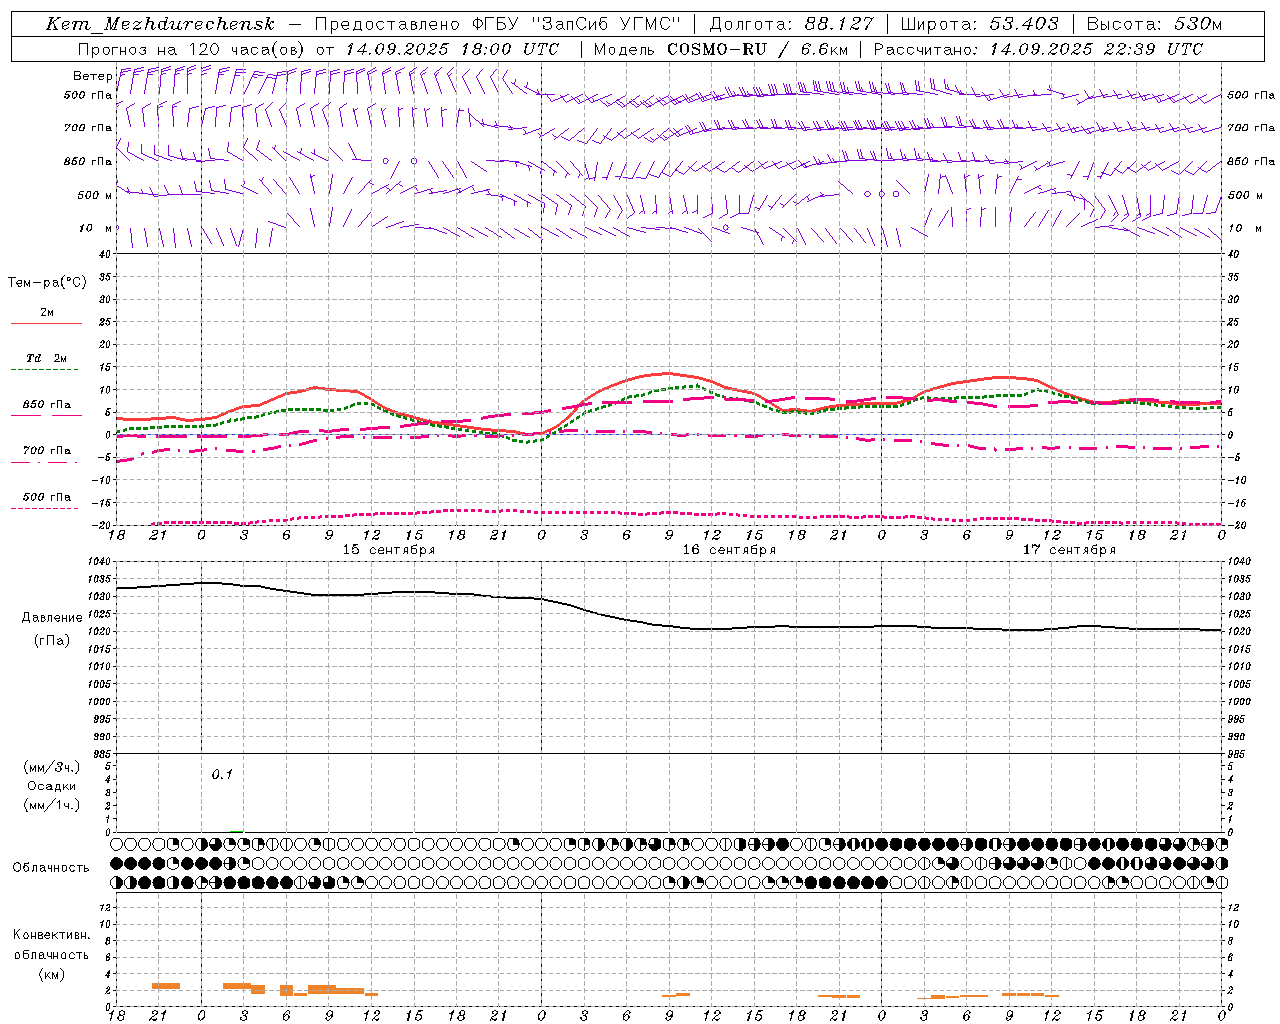Click the pink long-dashed line below '850 гПа' in the temperature legend

[46, 415]
